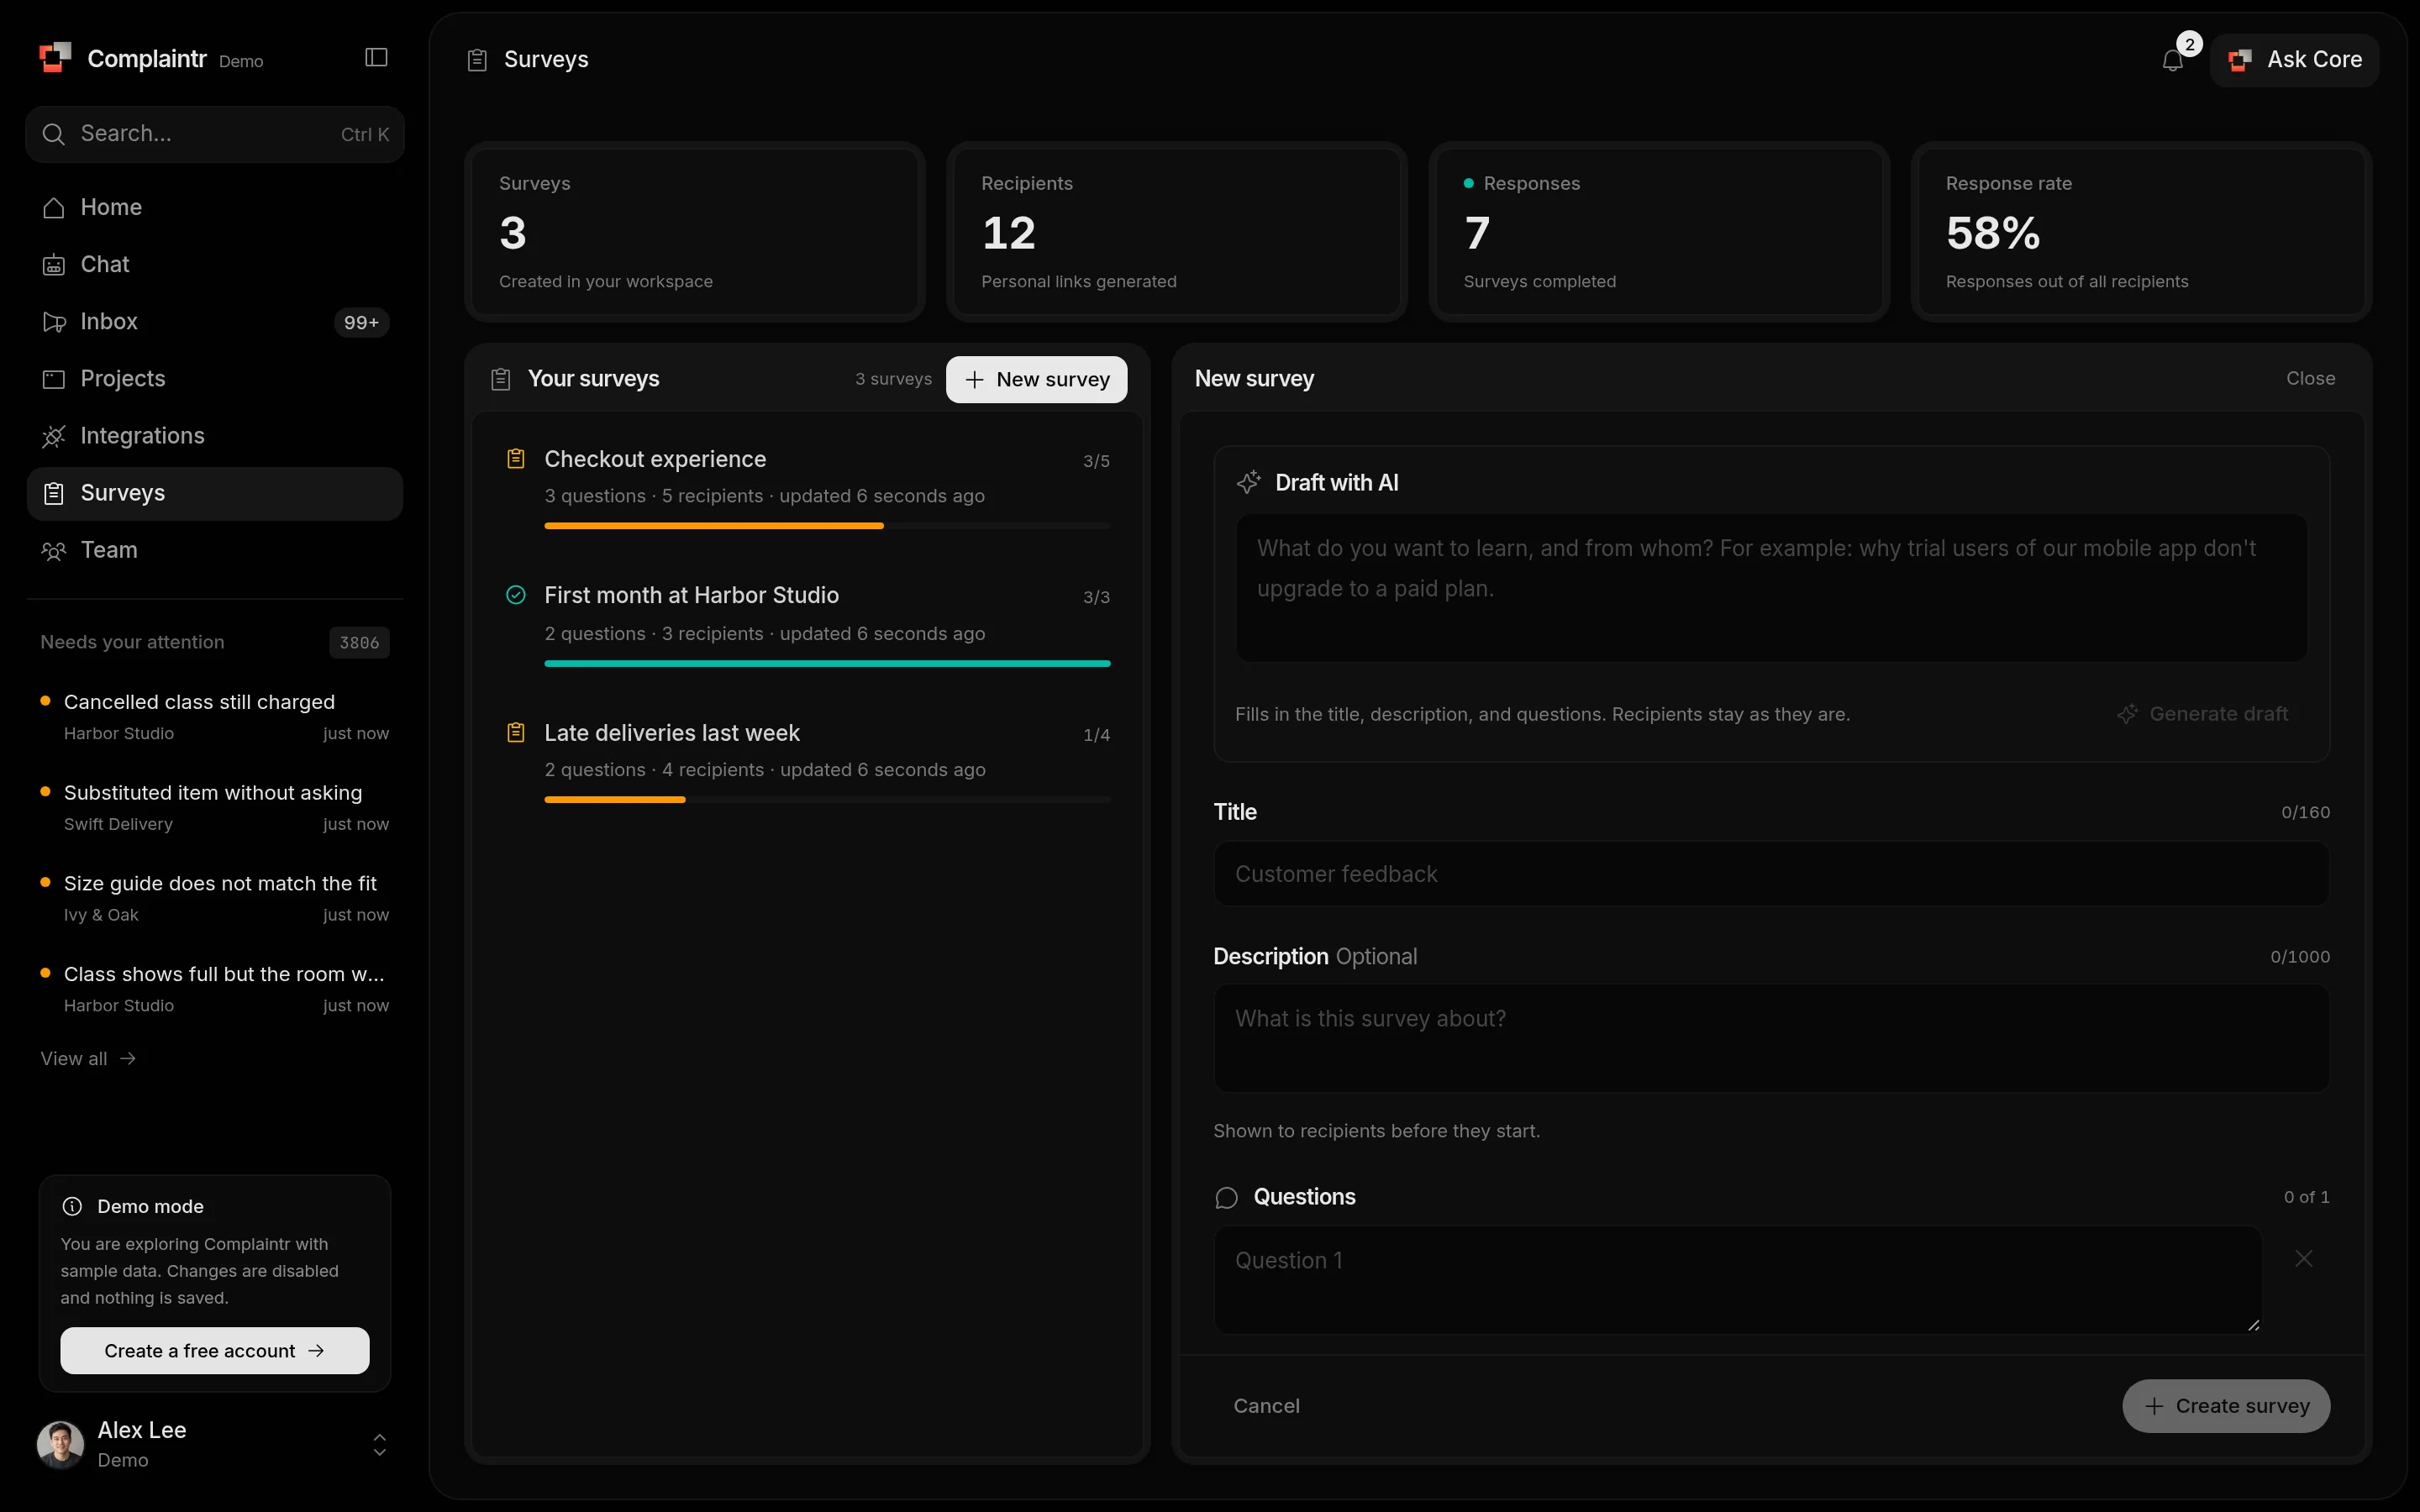Viewport: 2420px width, 1512px height.
Task: Open Integrations in the sidebar
Action: point(215,436)
